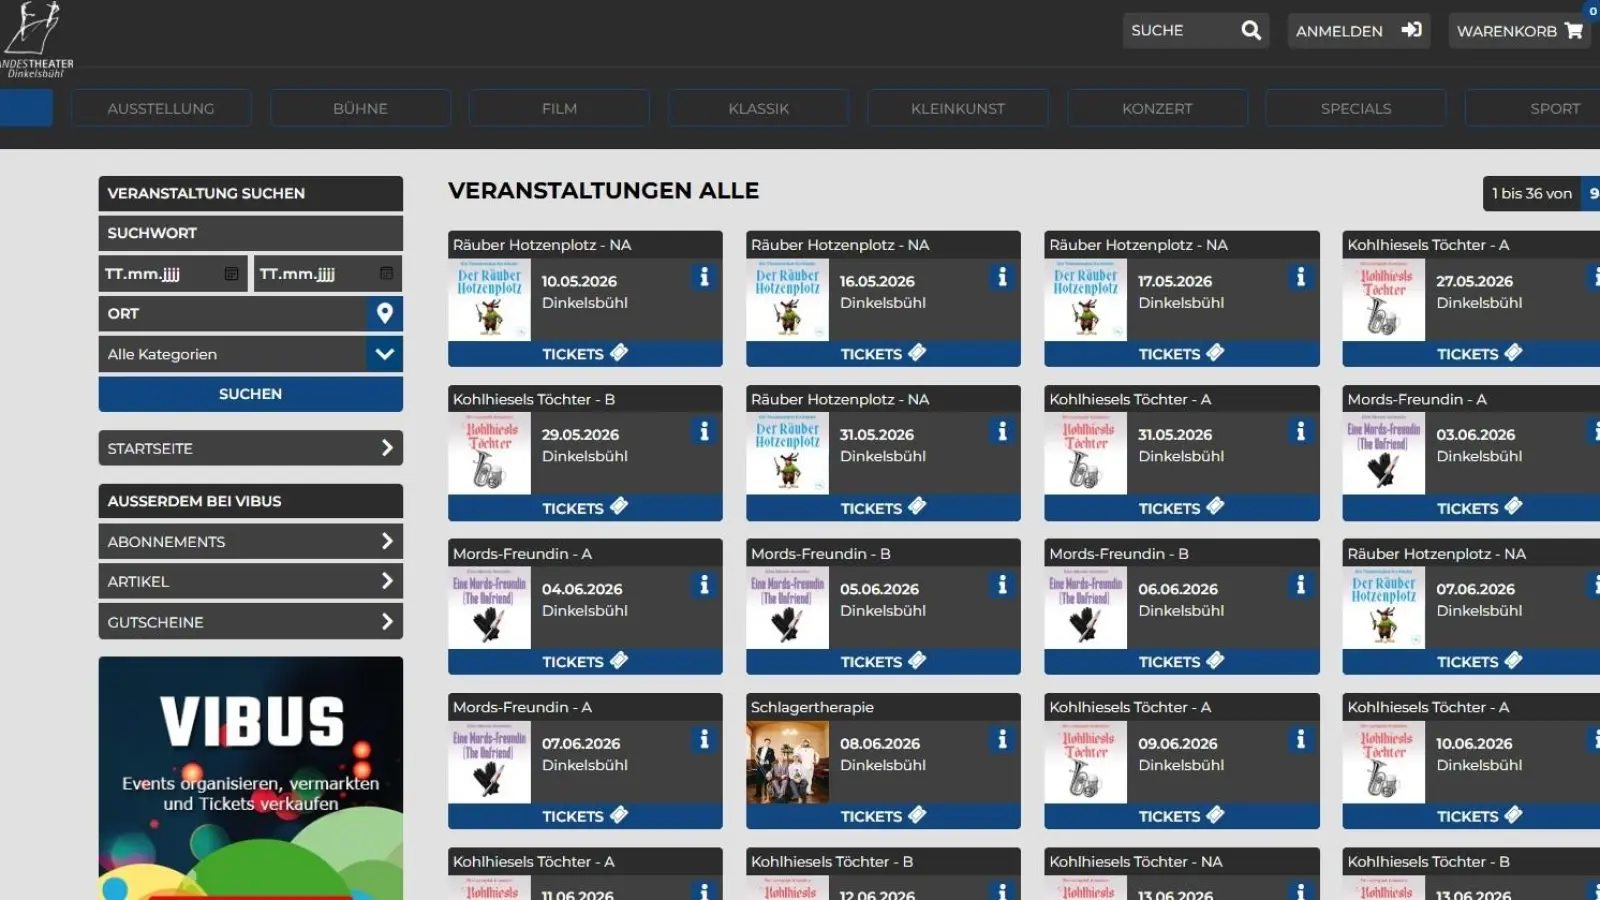Show info for Kohlhiesels Töchter A 11.06.2026

pyautogui.click(x=704, y=890)
